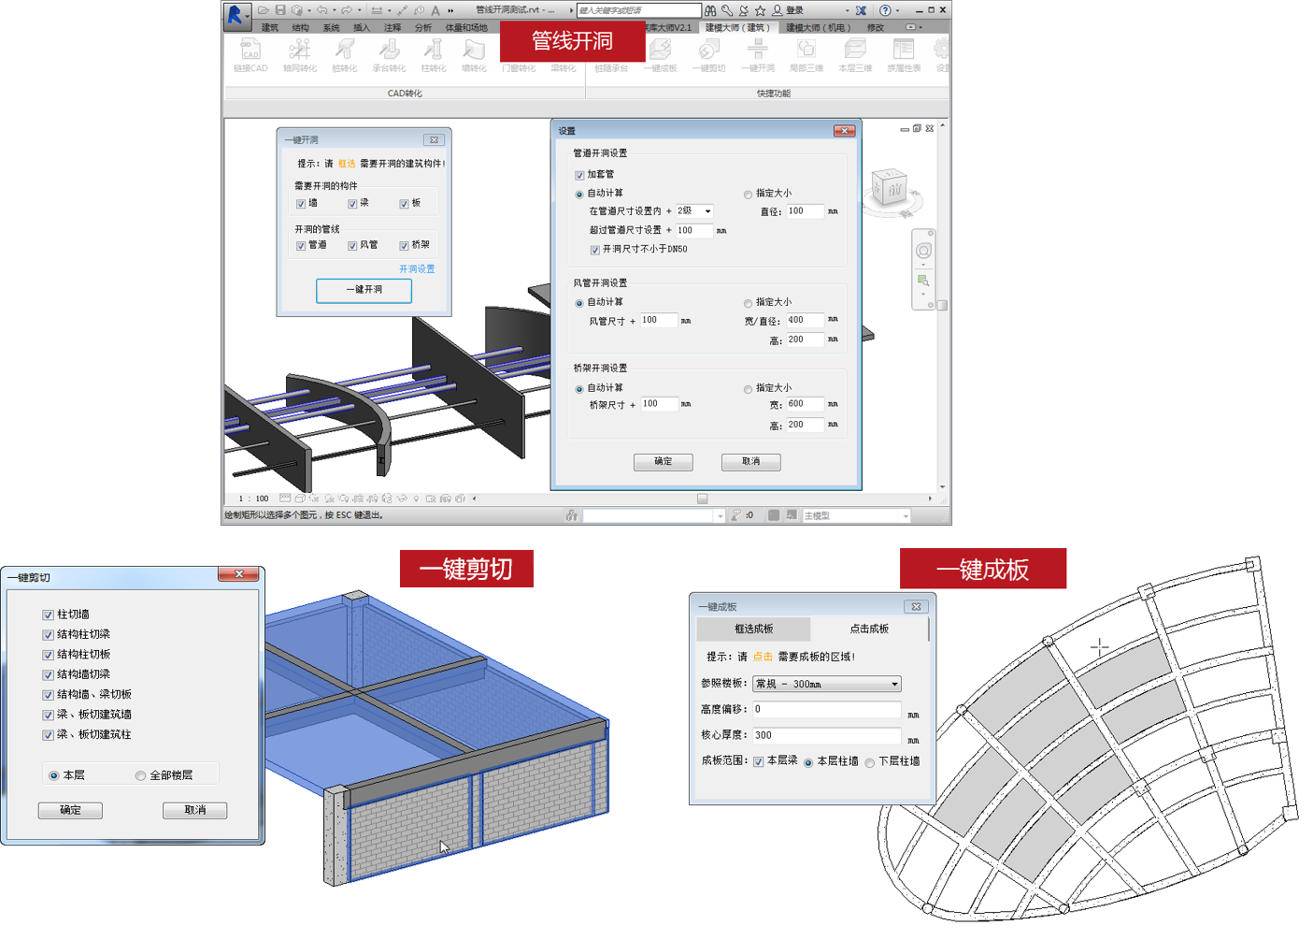Click 确定 in the 一键剪切 dialog

[x=70, y=810]
